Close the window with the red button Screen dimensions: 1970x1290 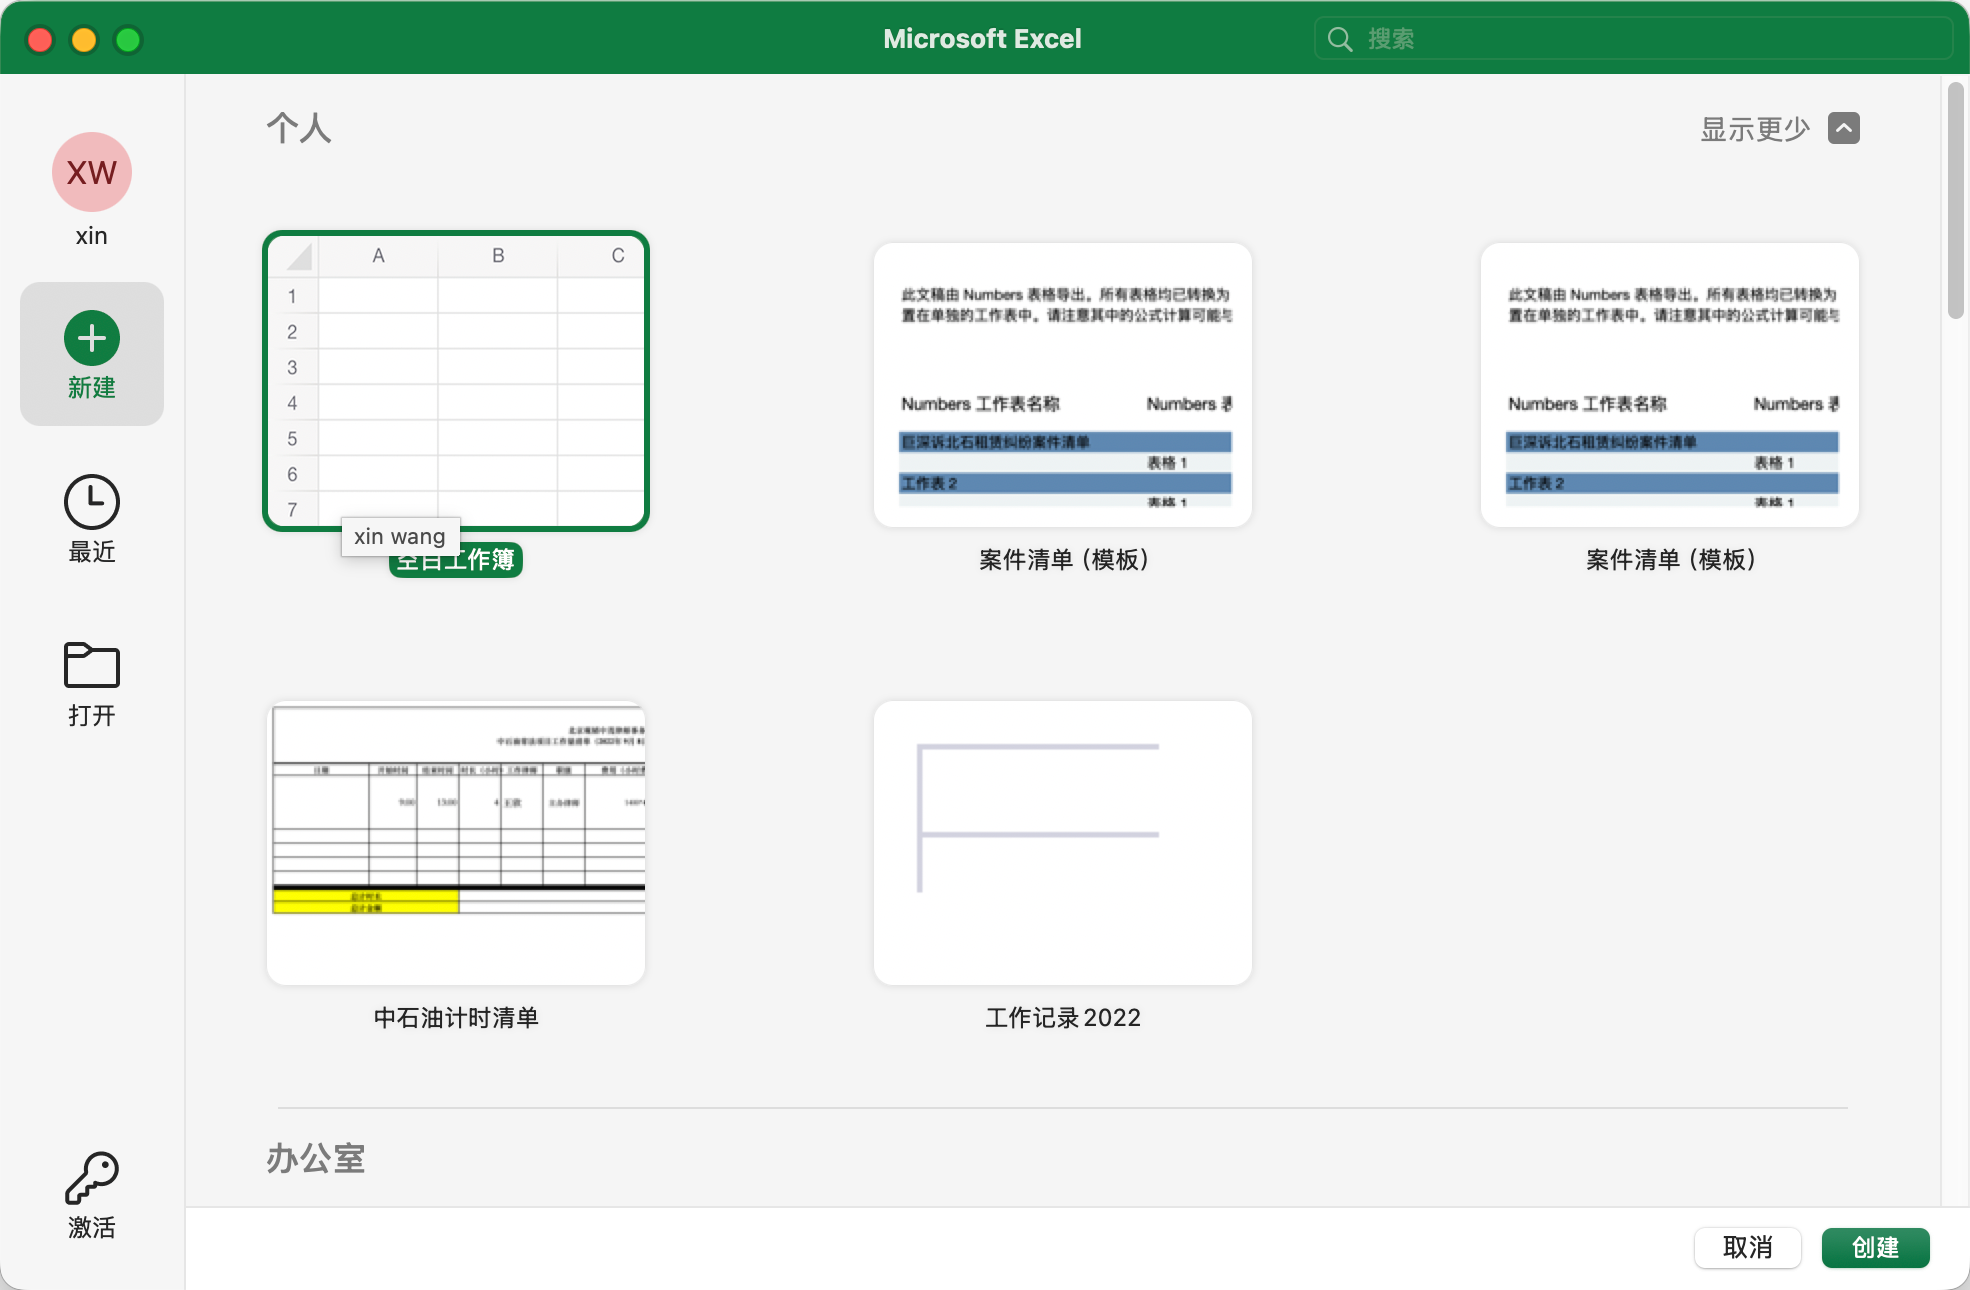(x=40, y=39)
